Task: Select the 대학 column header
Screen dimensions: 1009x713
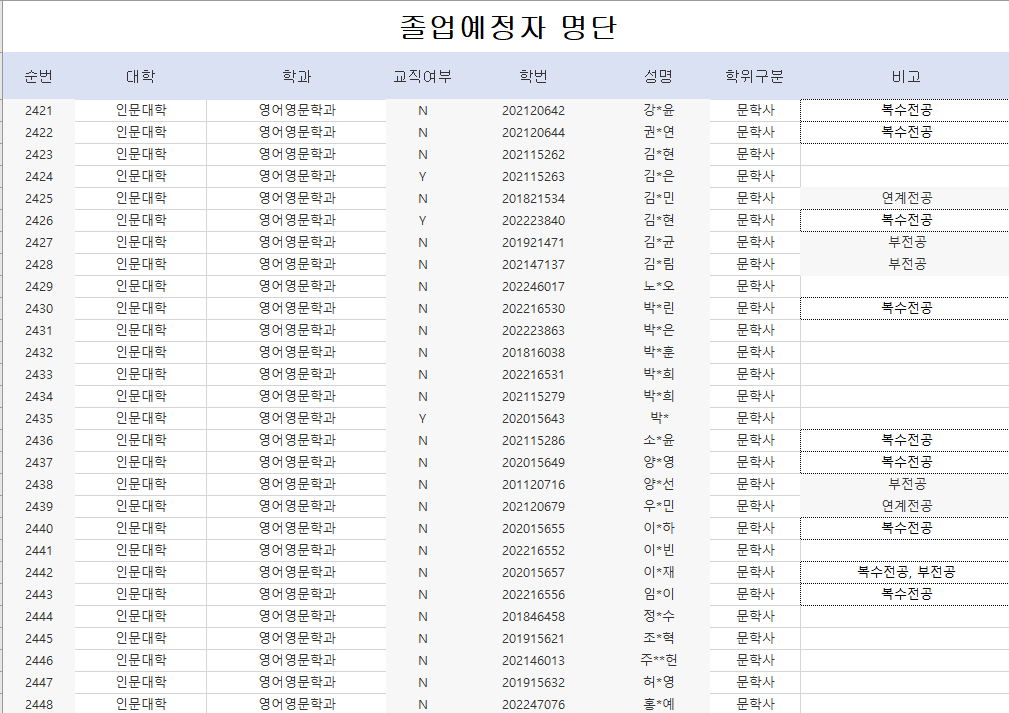Action: click(x=141, y=77)
